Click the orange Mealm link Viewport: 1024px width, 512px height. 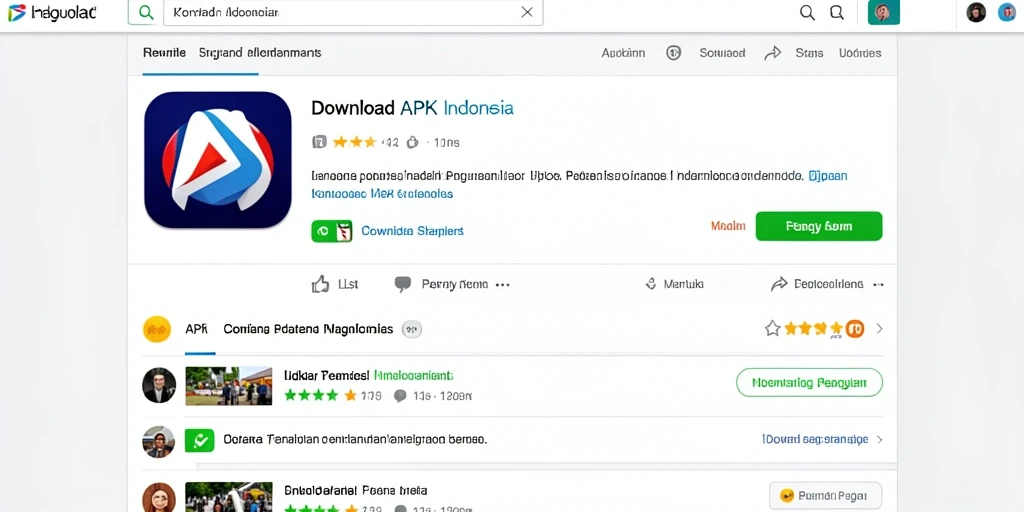[728, 226]
